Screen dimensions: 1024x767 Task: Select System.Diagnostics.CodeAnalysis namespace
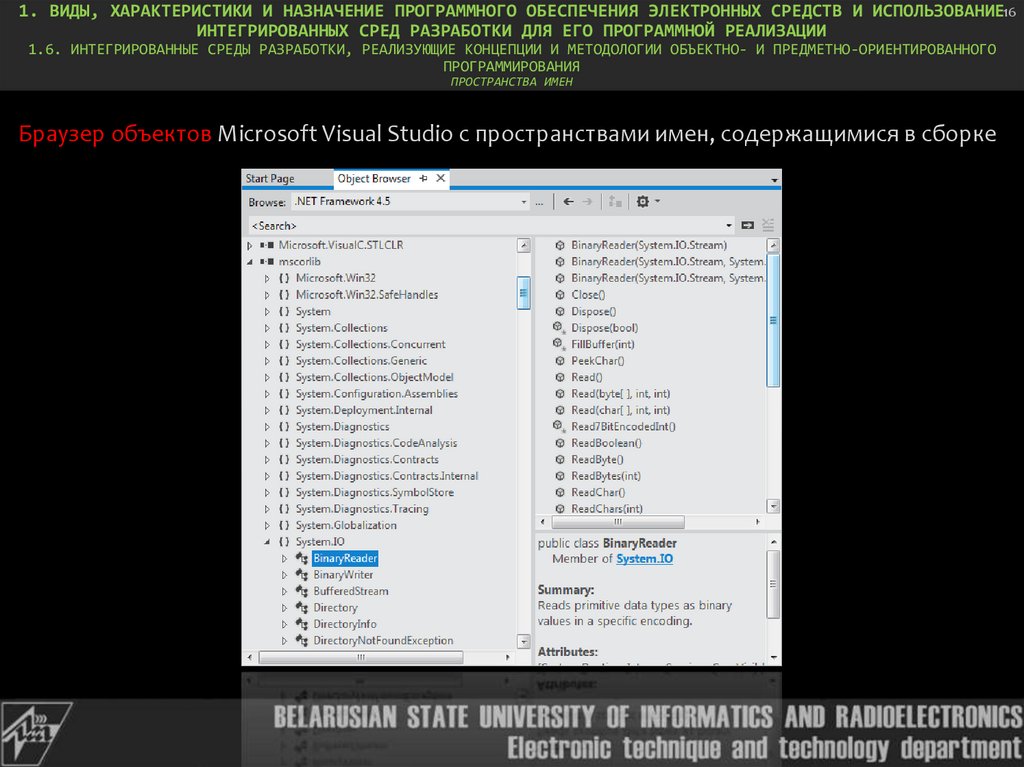coord(376,443)
